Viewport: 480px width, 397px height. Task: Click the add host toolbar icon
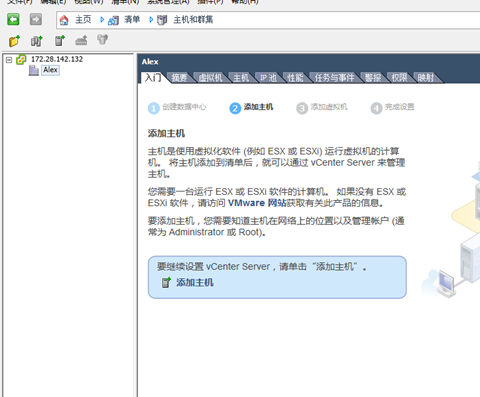coord(60,41)
